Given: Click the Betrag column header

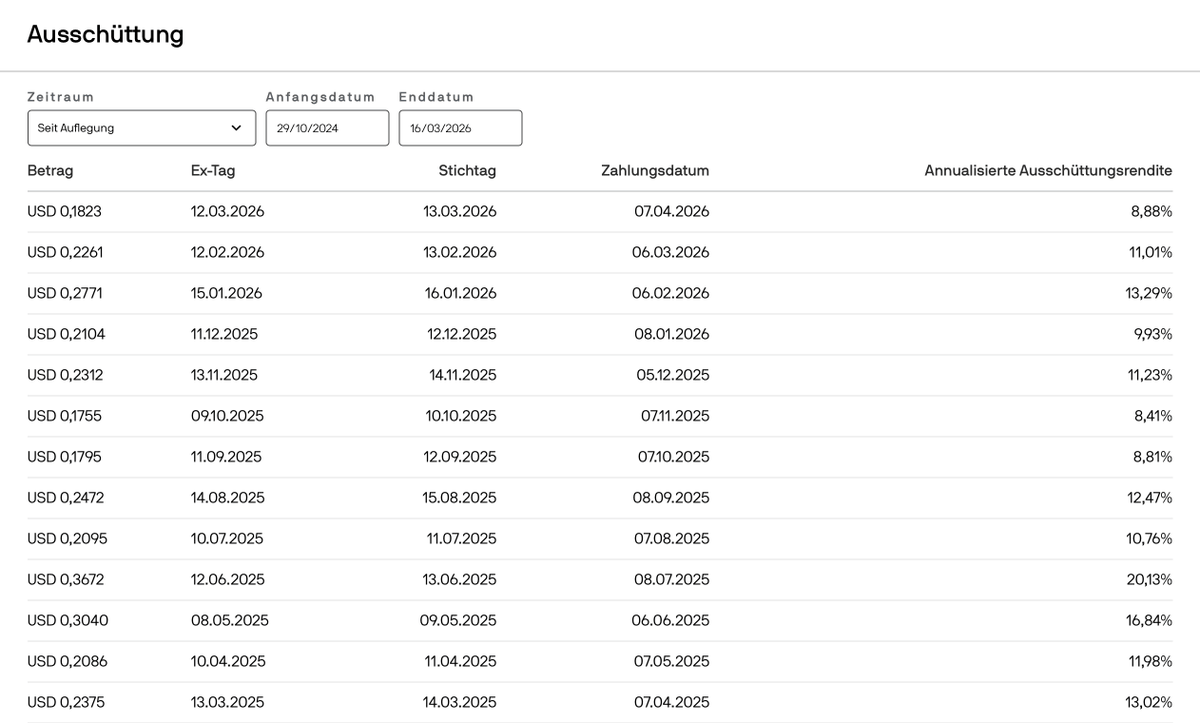Looking at the screenshot, I should 50,171.
